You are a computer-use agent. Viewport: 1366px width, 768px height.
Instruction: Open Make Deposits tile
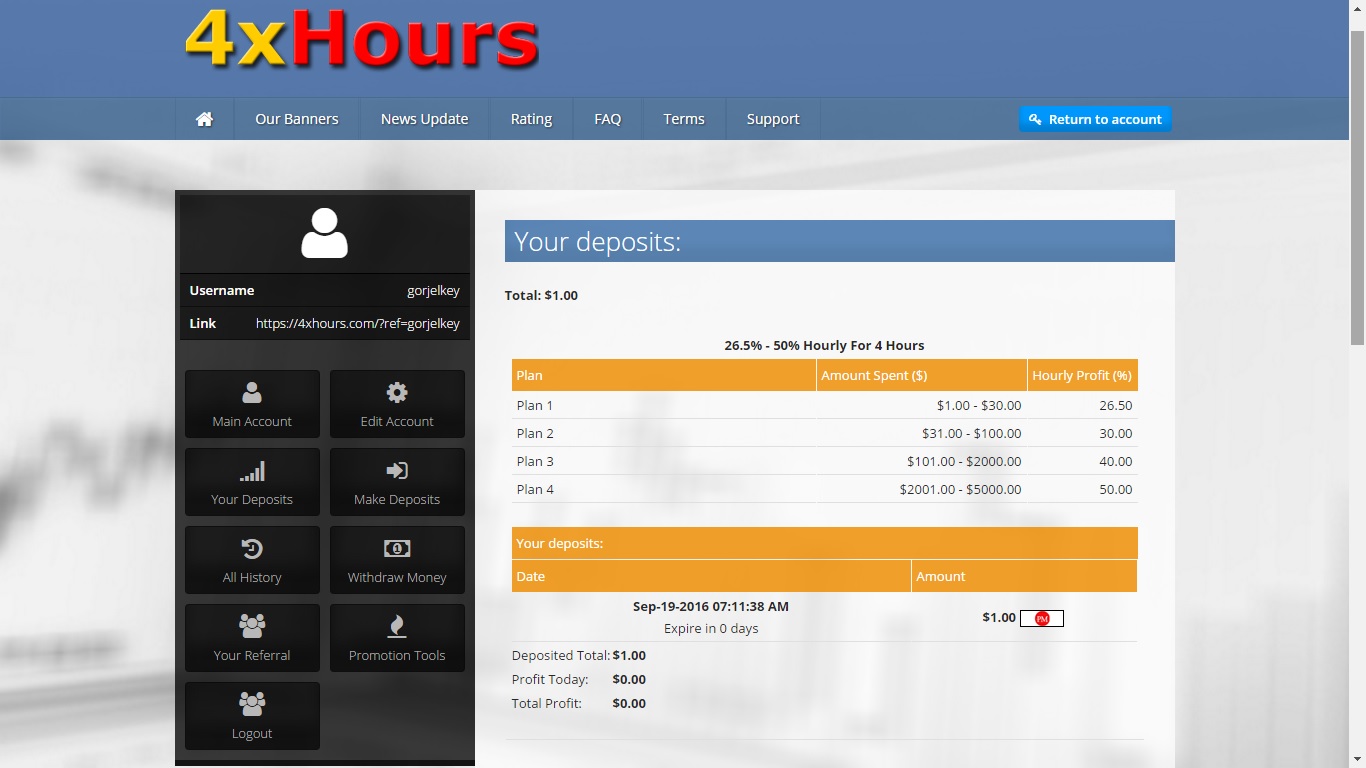coord(397,482)
